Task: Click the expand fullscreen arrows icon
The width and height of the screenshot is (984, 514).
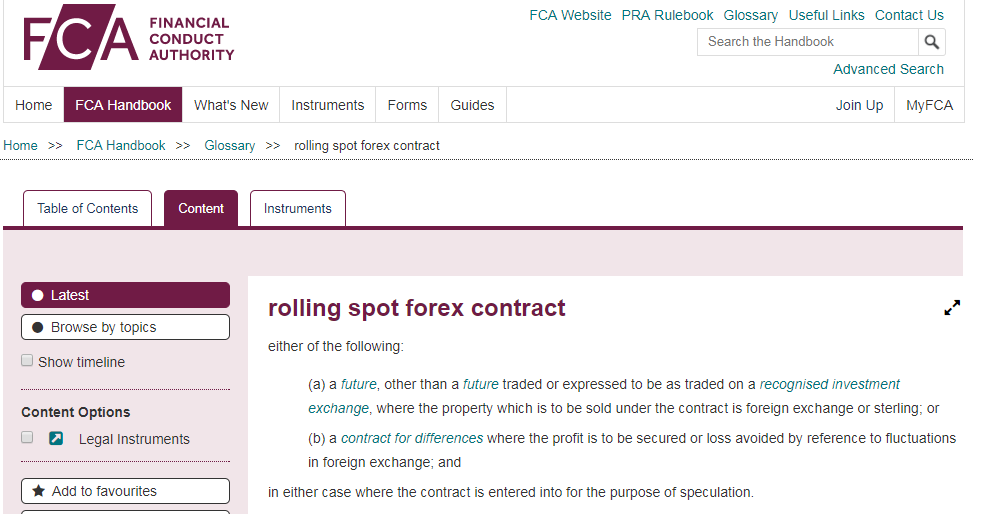Action: (952, 308)
